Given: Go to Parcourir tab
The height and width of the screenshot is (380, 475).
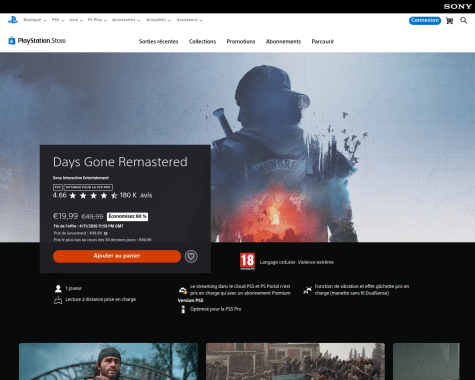Looking at the screenshot, I should click(x=323, y=42).
